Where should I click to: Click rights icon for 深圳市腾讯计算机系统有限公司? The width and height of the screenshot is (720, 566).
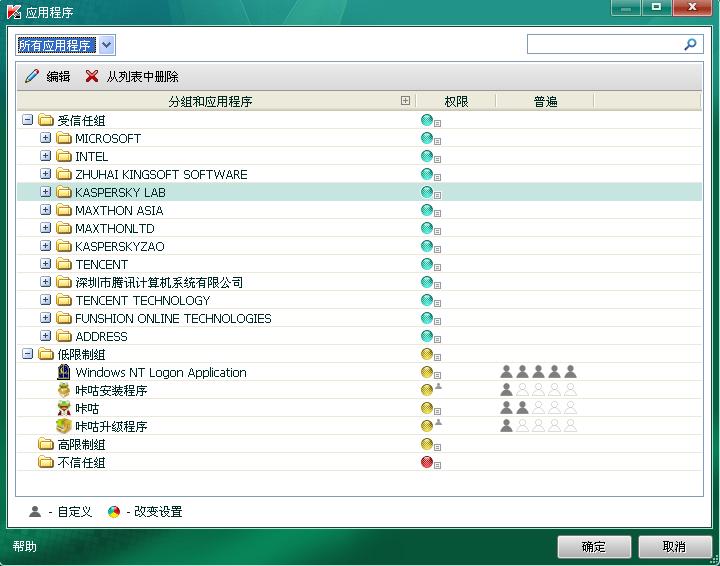pyautogui.click(x=427, y=282)
